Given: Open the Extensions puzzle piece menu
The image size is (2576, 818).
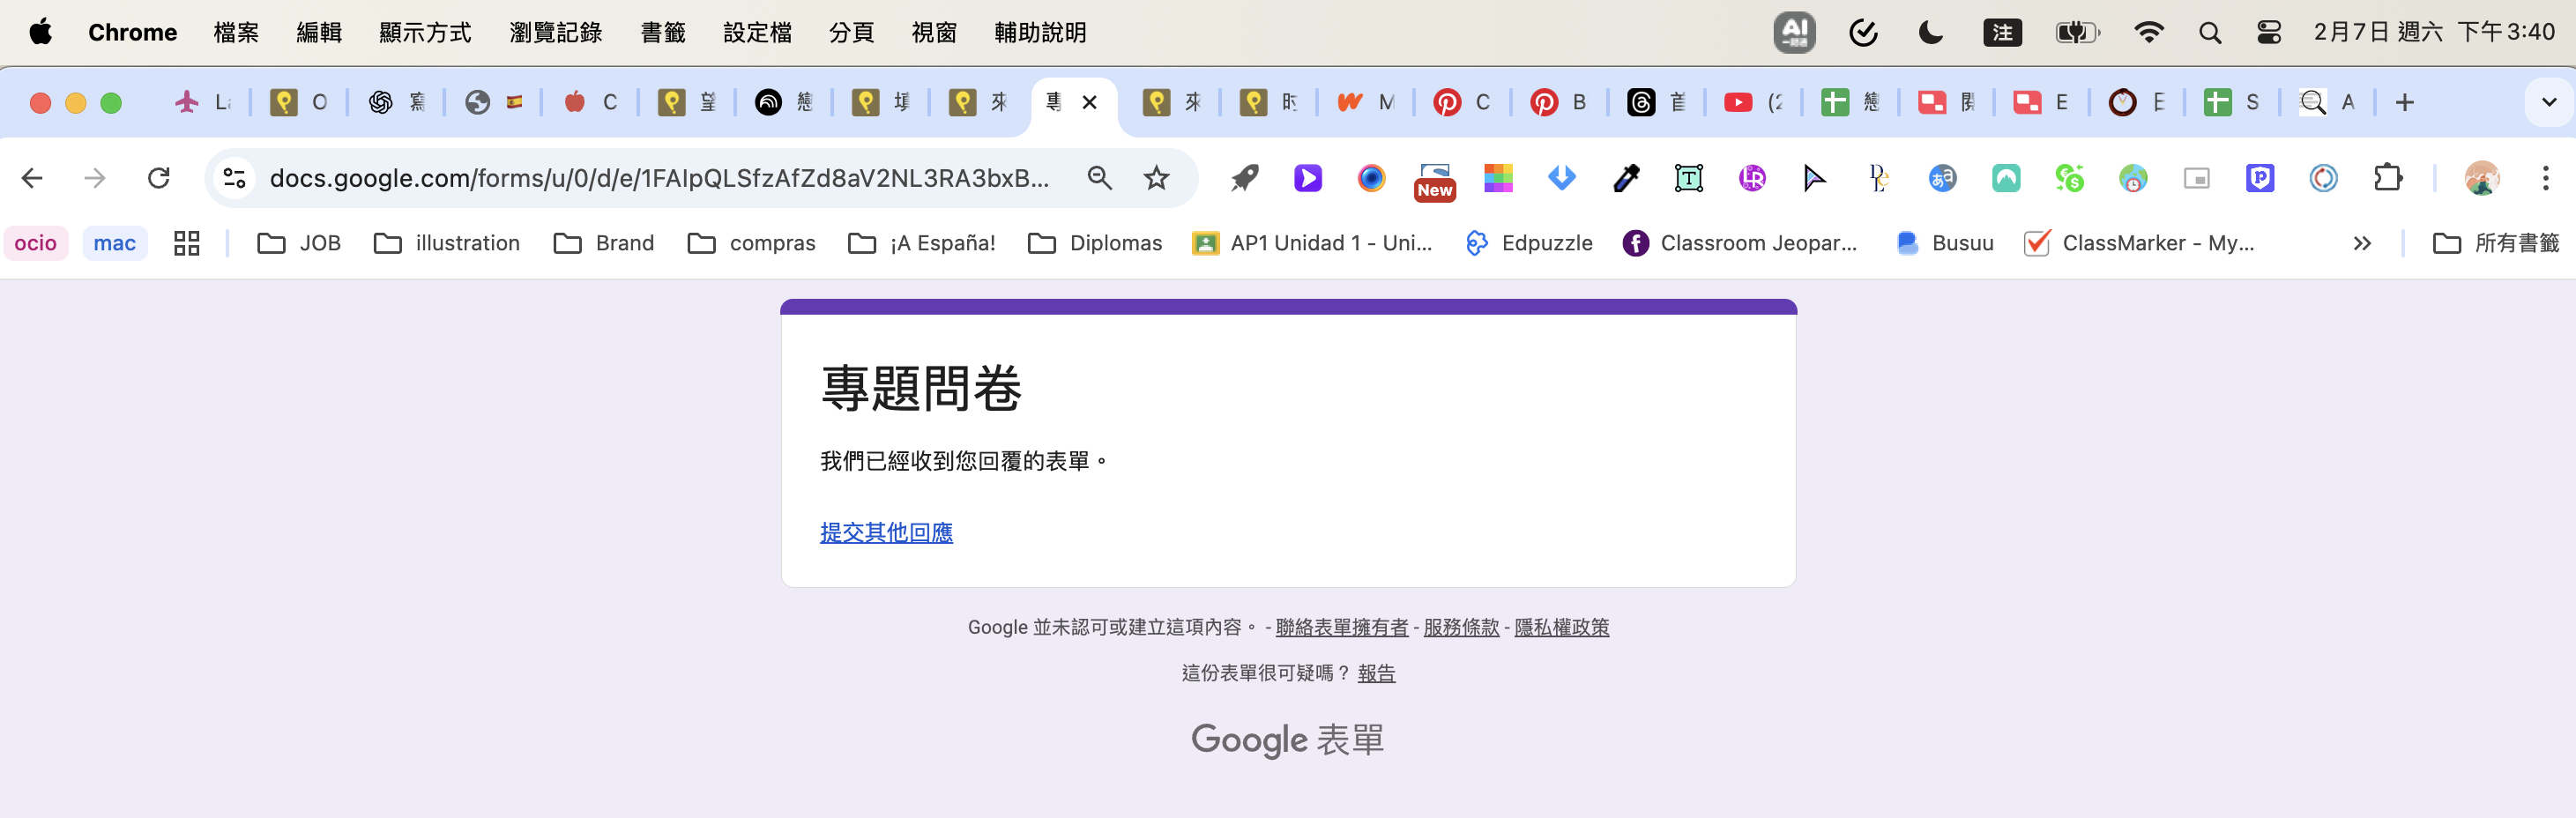Looking at the screenshot, I should (x=2387, y=178).
